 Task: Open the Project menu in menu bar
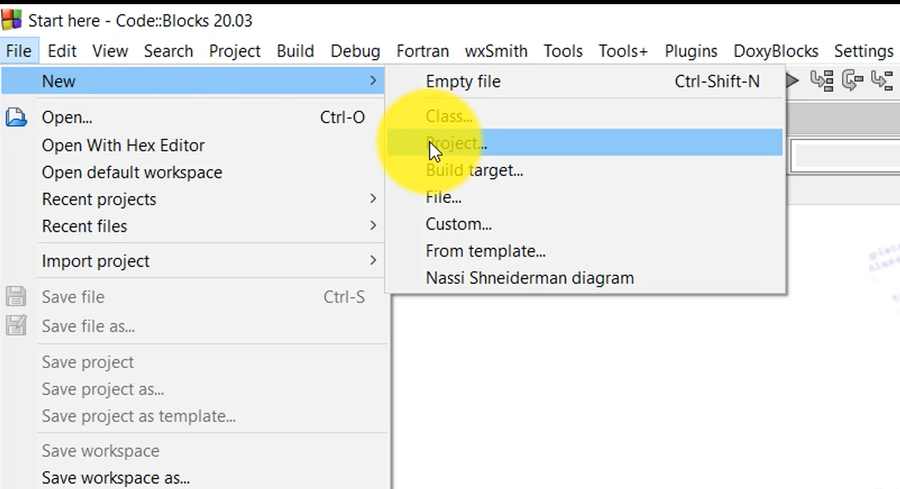point(235,51)
